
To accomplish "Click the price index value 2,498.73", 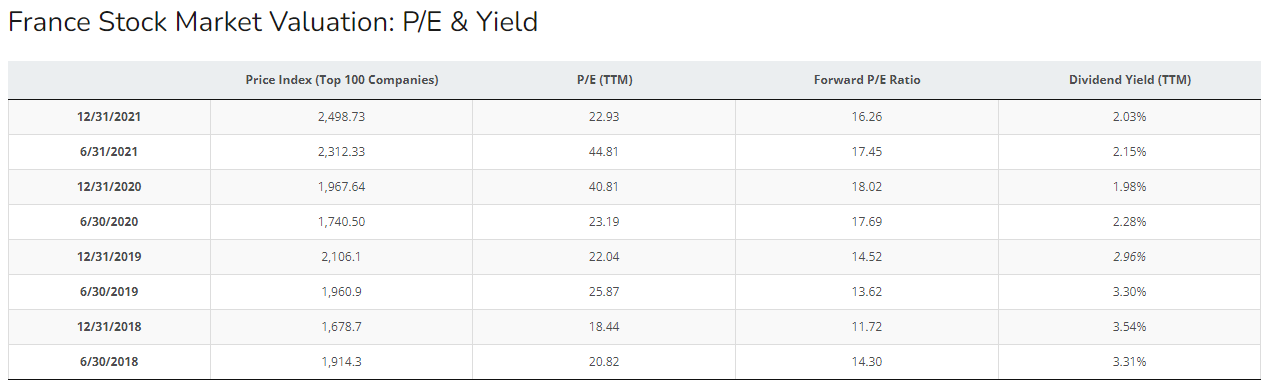I will click(x=341, y=117).
